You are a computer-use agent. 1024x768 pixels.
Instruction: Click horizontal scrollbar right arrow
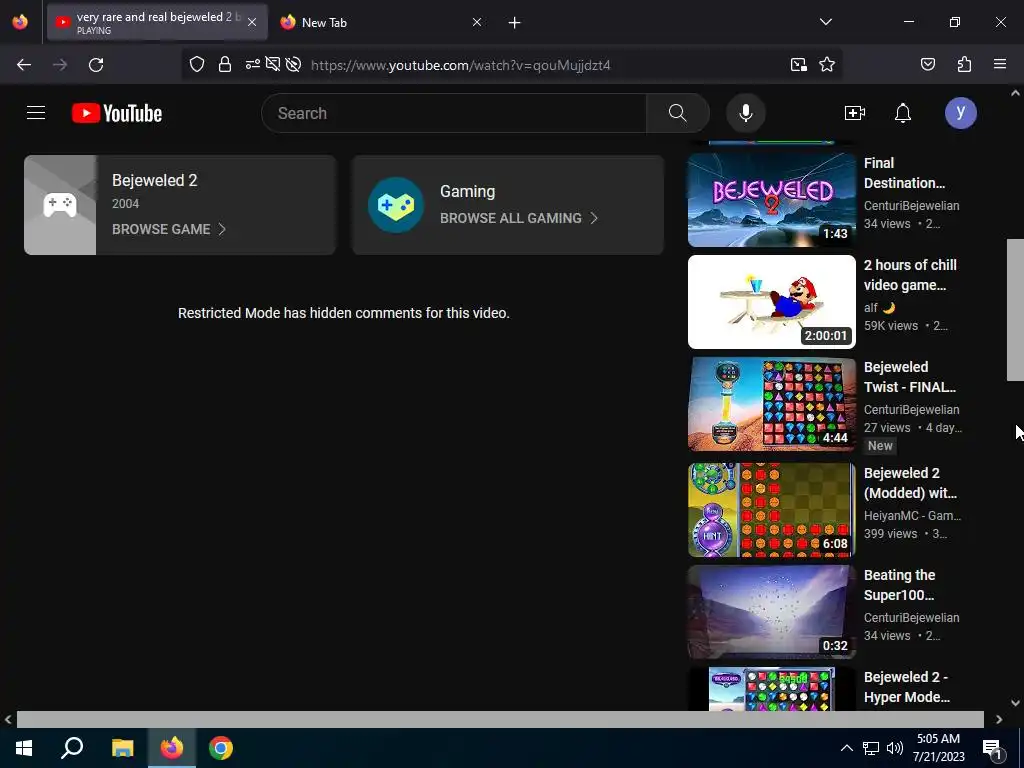click(999, 719)
